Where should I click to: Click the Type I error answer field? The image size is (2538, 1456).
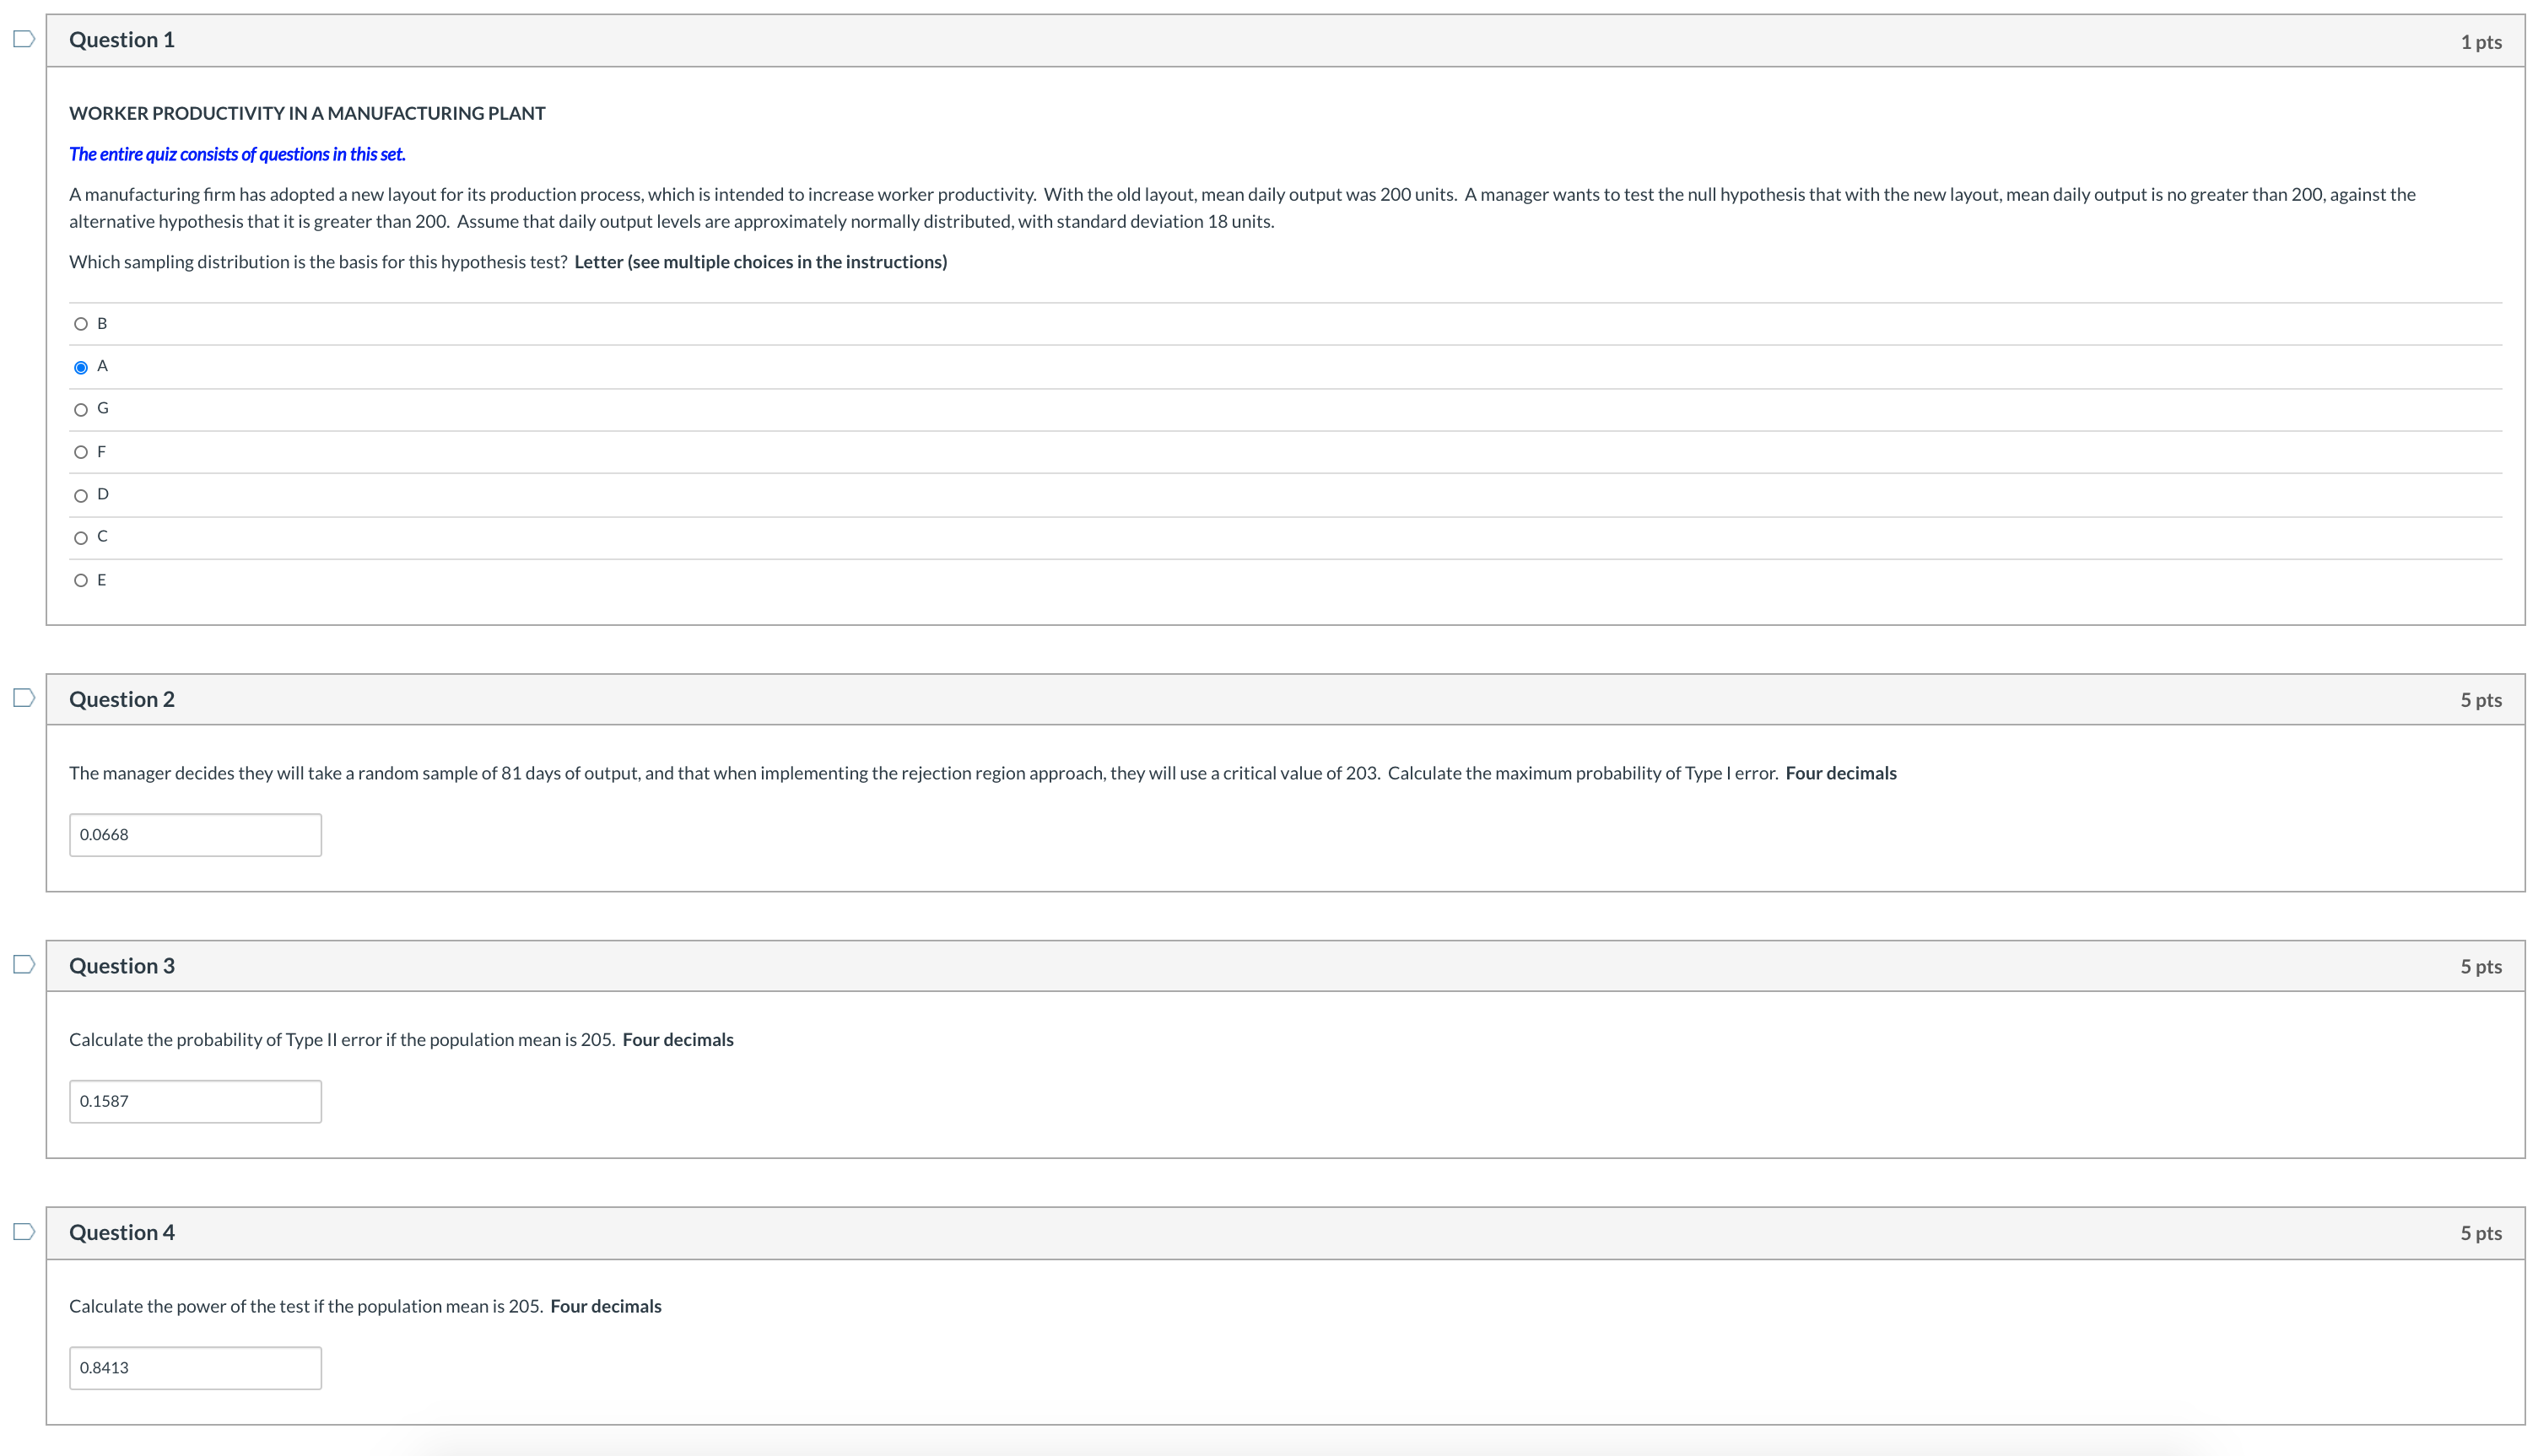[x=195, y=835]
